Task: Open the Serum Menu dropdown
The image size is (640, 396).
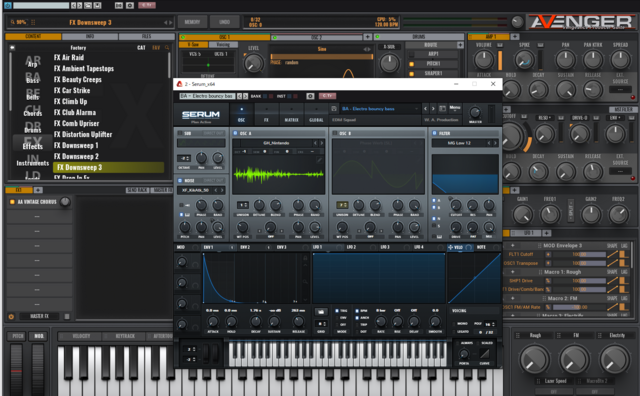Action: 455,108
